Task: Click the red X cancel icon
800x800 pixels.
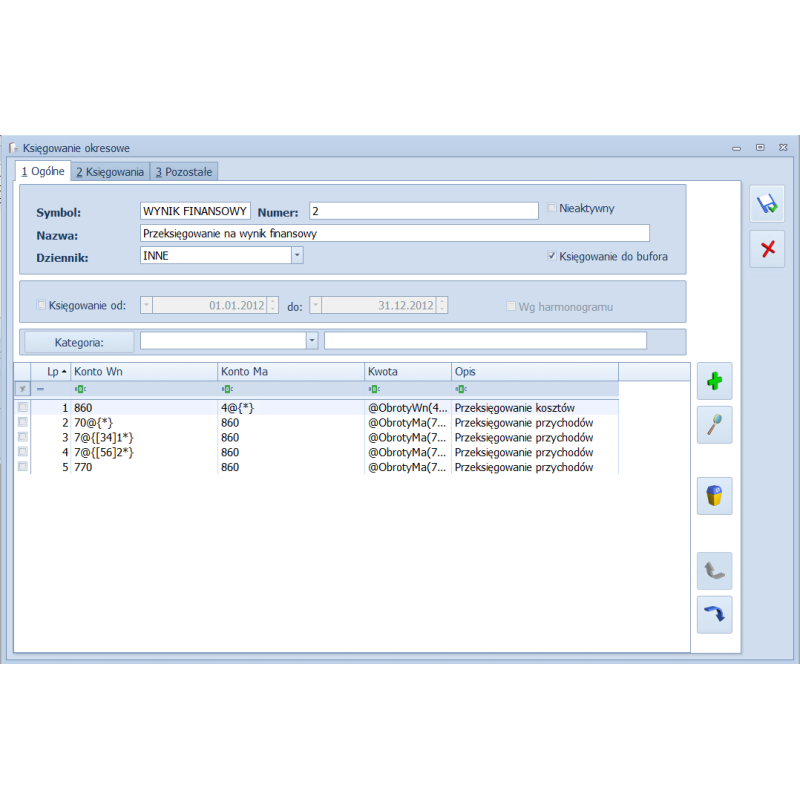Action: [x=767, y=249]
